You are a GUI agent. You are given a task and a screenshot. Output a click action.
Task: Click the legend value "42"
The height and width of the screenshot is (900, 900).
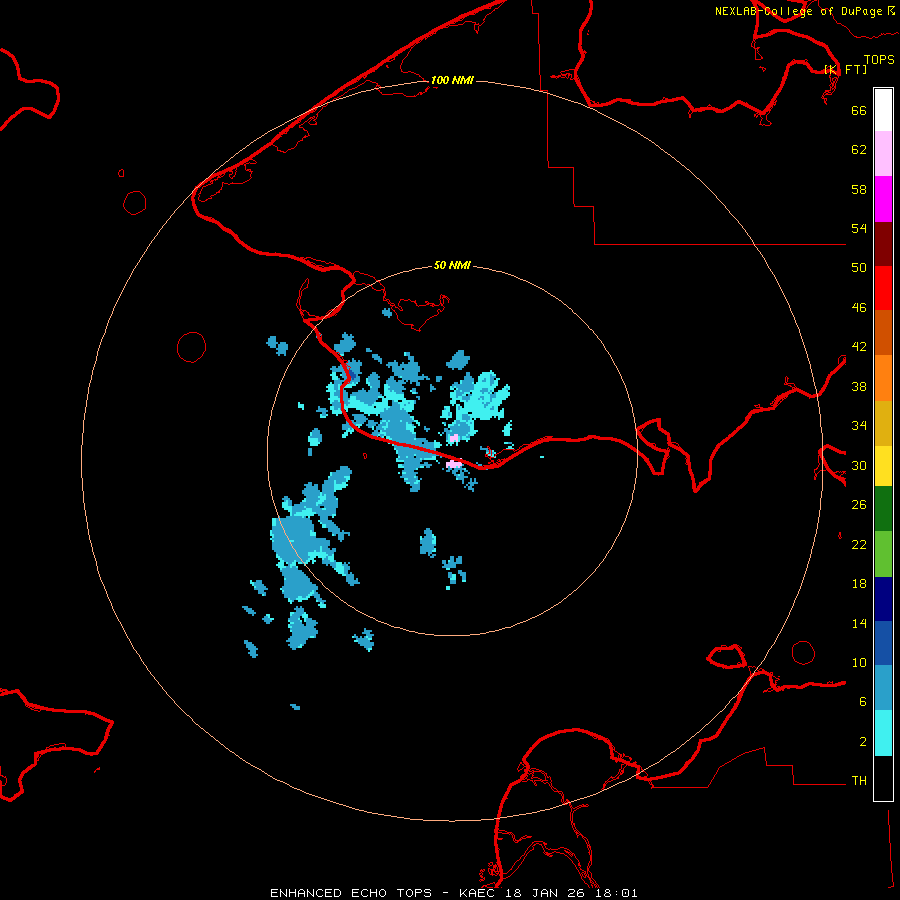click(859, 347)
